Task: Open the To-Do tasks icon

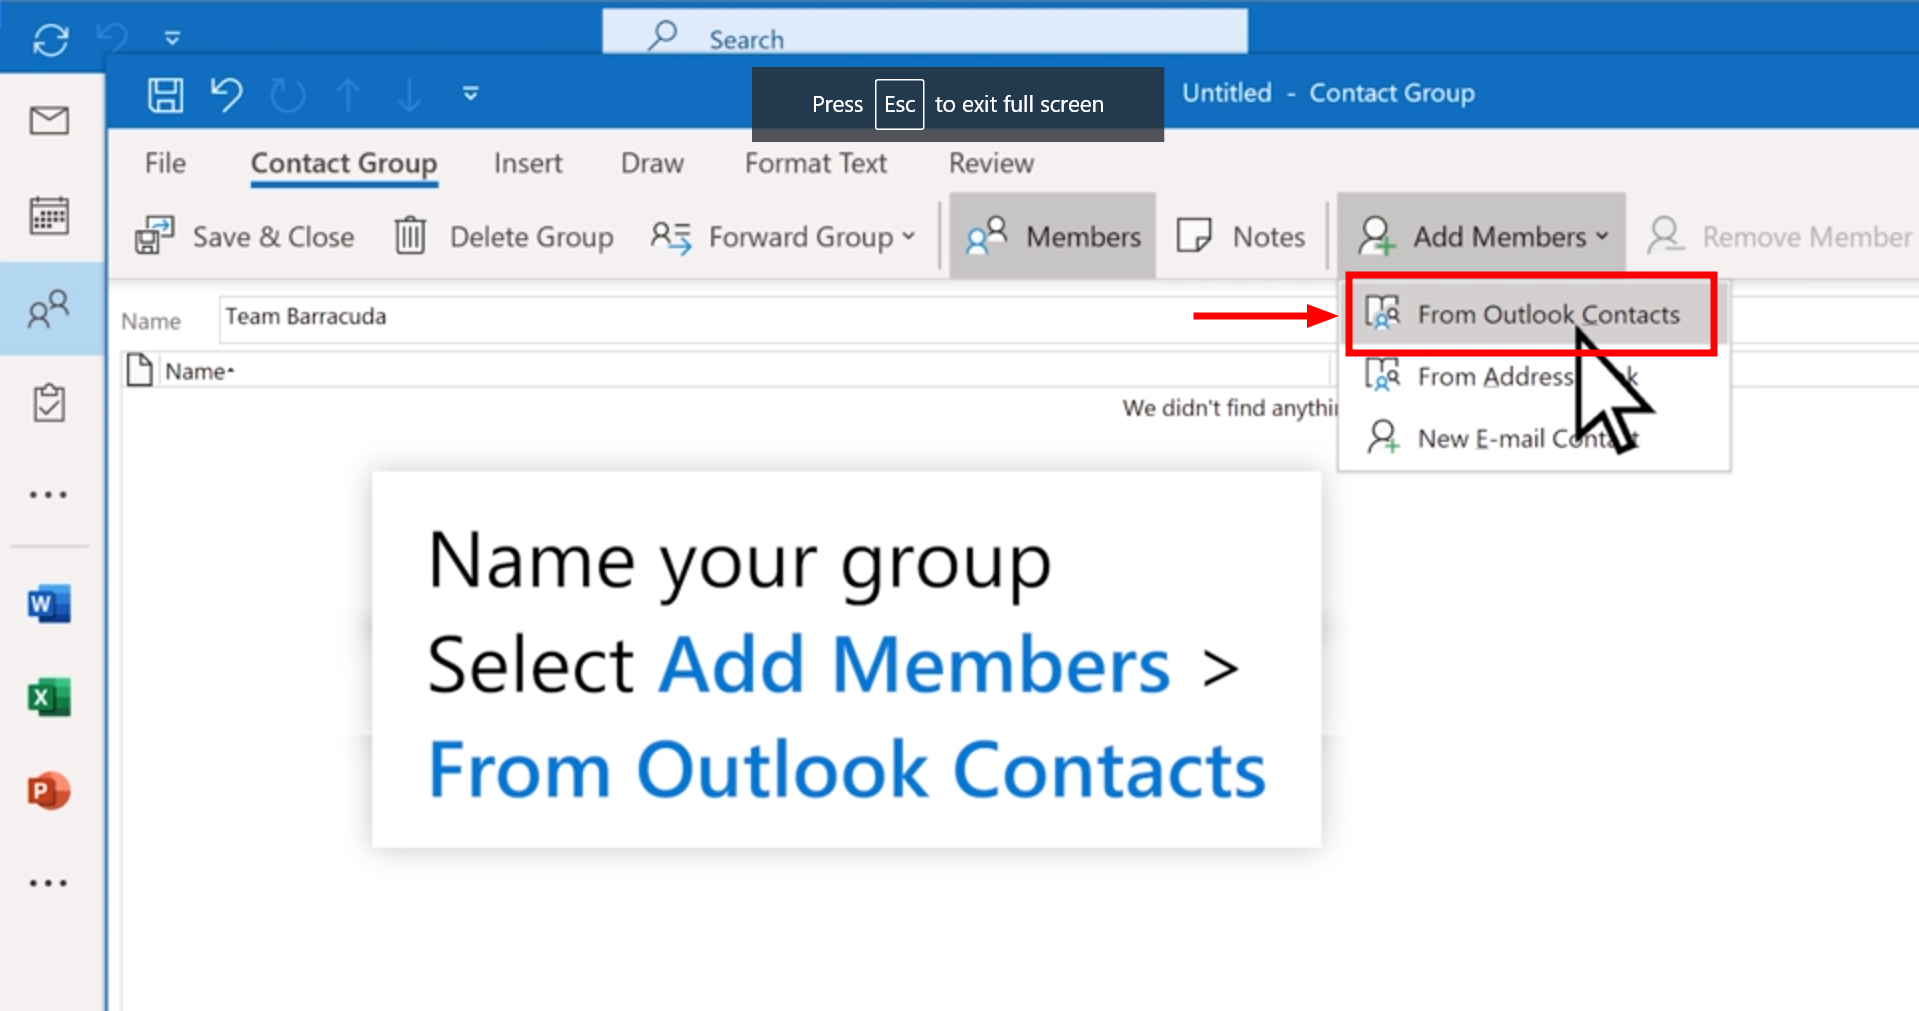Action: click(x=50, y=402)
